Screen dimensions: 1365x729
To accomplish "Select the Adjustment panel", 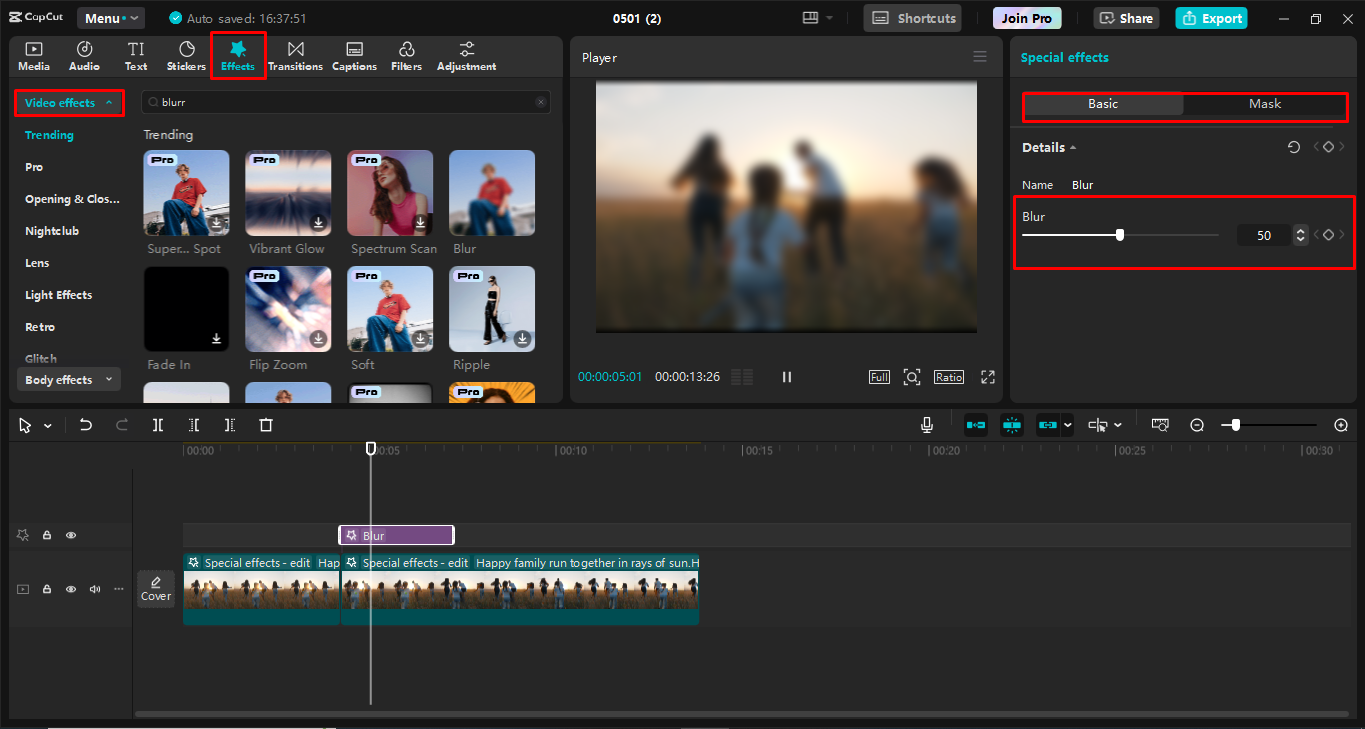I will 465,55.
